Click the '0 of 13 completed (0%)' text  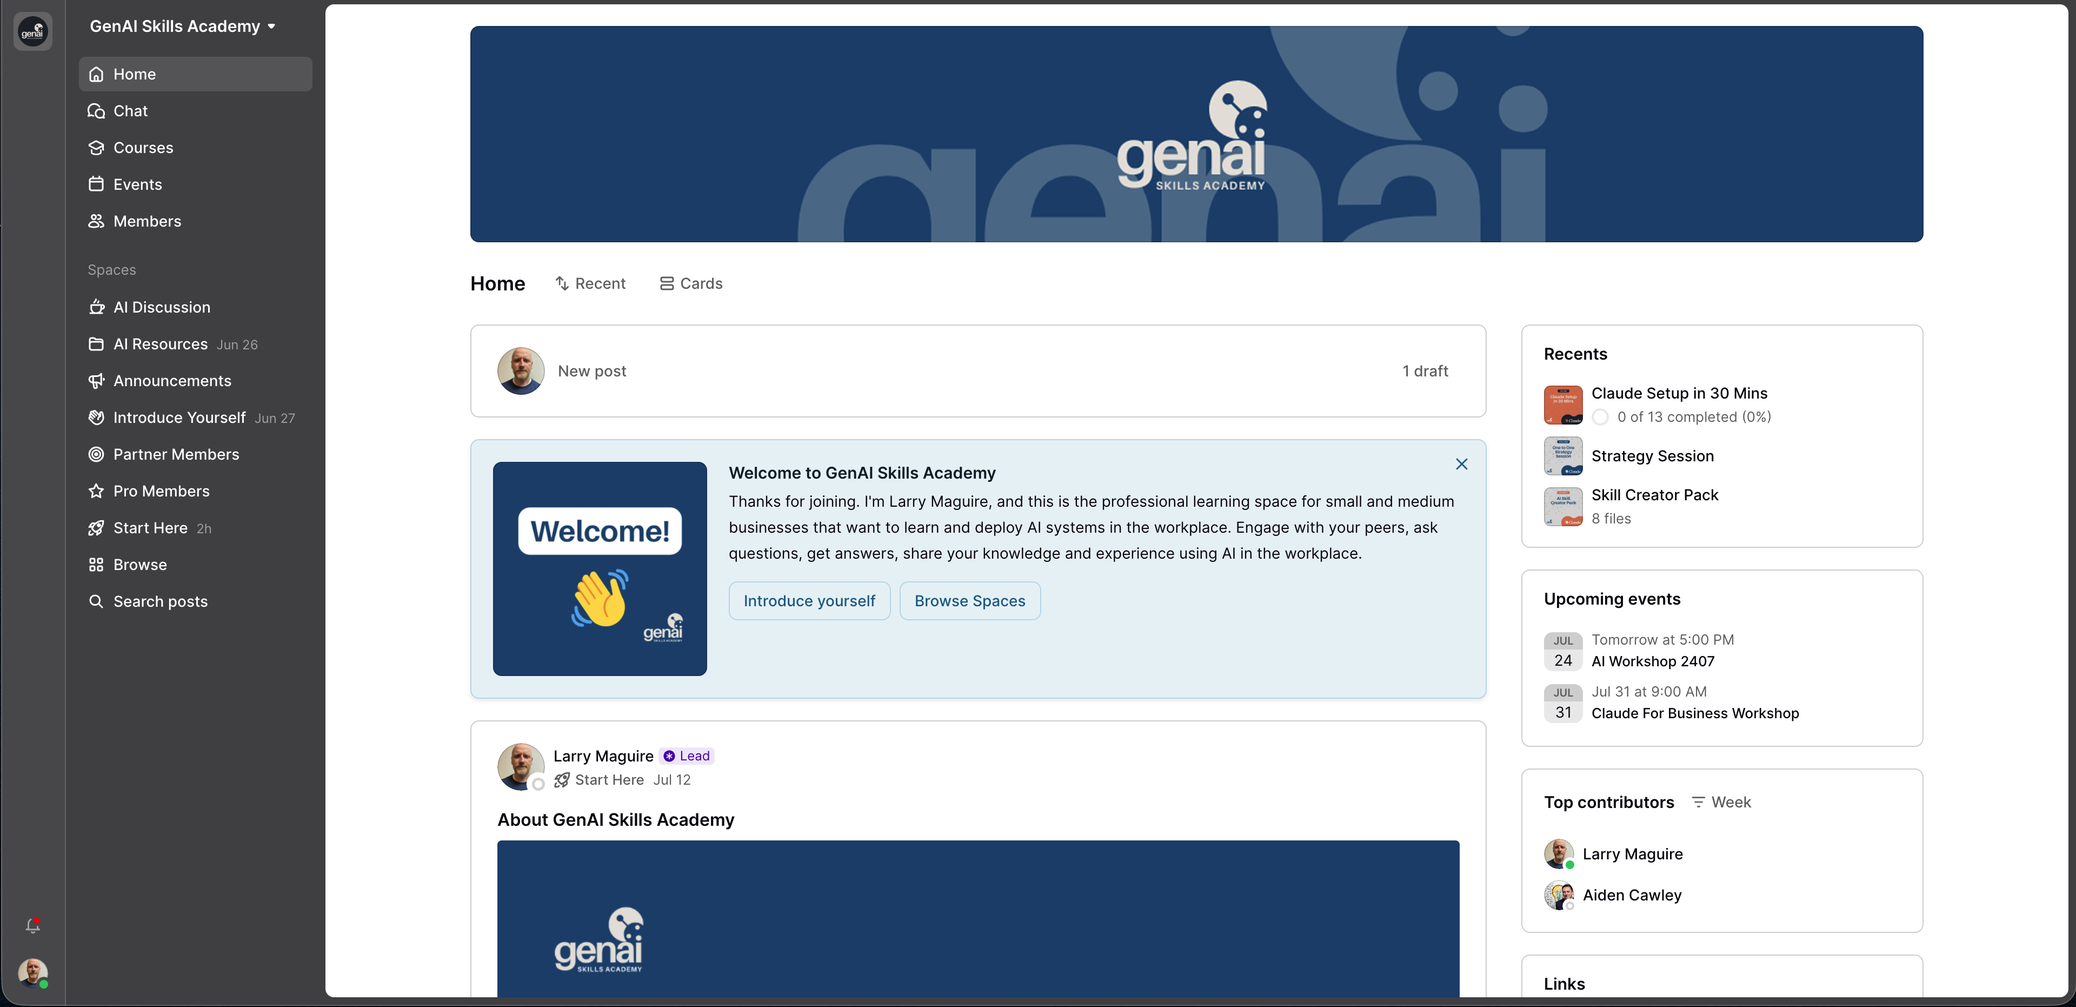click(1694, 417)
